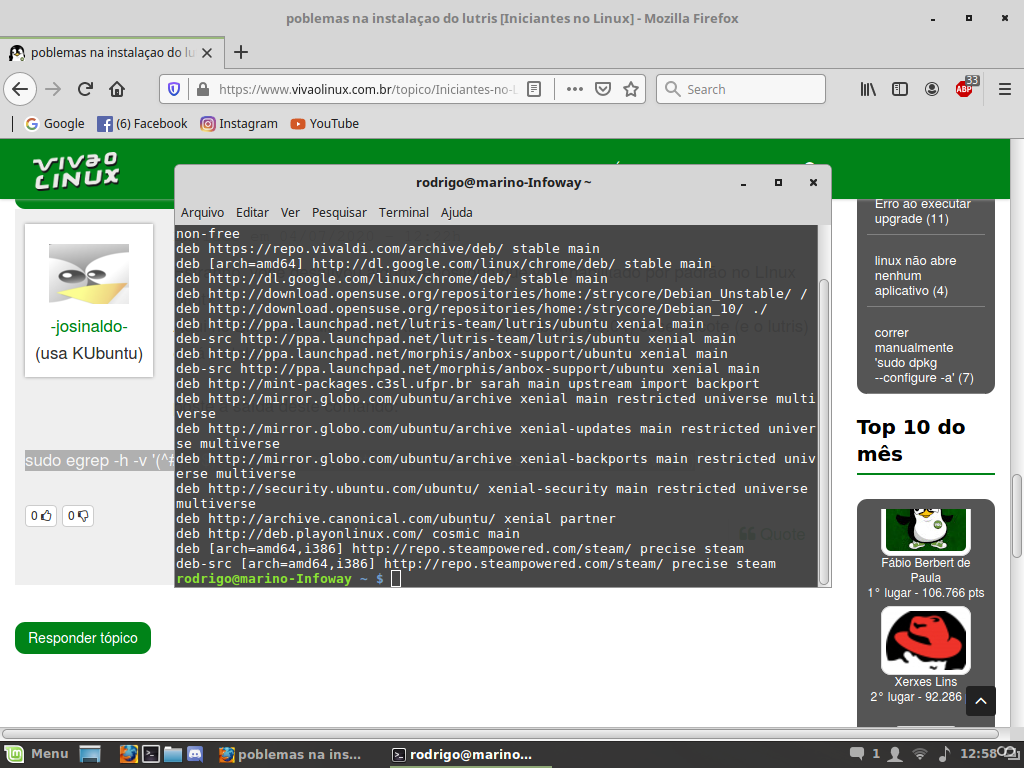The image size is (1024, 768).
Task: Open 'correr manualmente sudo dpkg' topic
Action: pyautogui.click(x=923, y=355)
